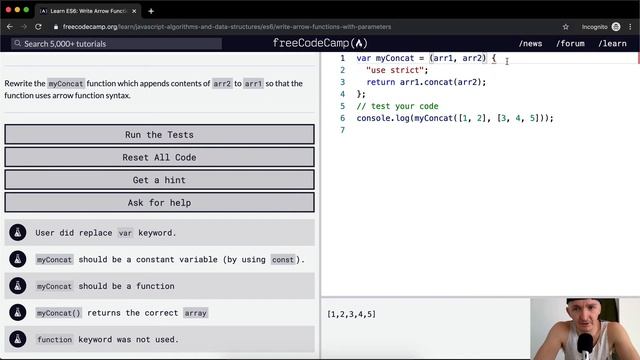Click the 'return arr1.concat(arr2);' line
Viewport: 640px width, 360px height.
[x=427, y=82]
